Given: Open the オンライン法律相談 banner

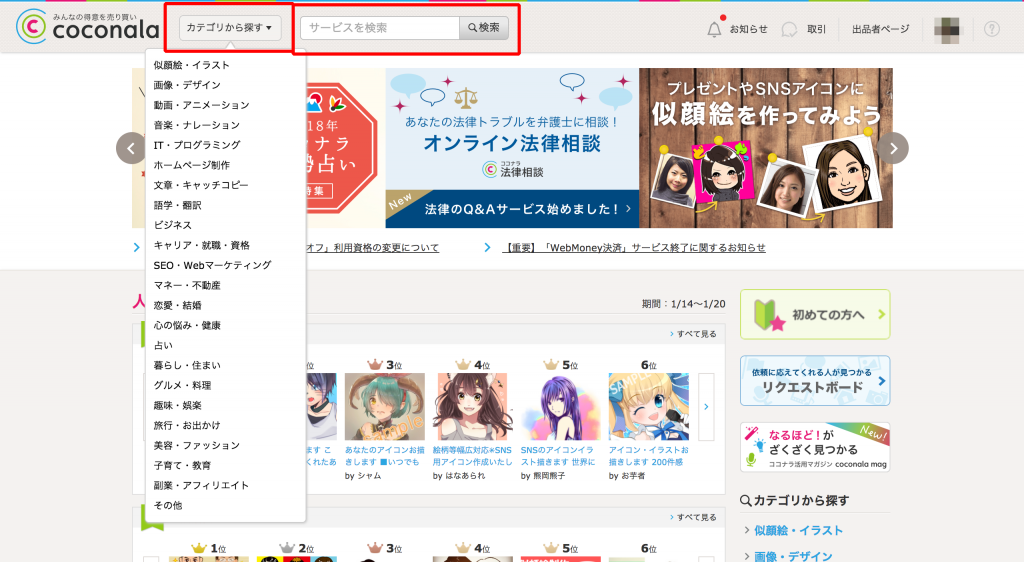Looking at the screenshot, I should pos(512,148).
